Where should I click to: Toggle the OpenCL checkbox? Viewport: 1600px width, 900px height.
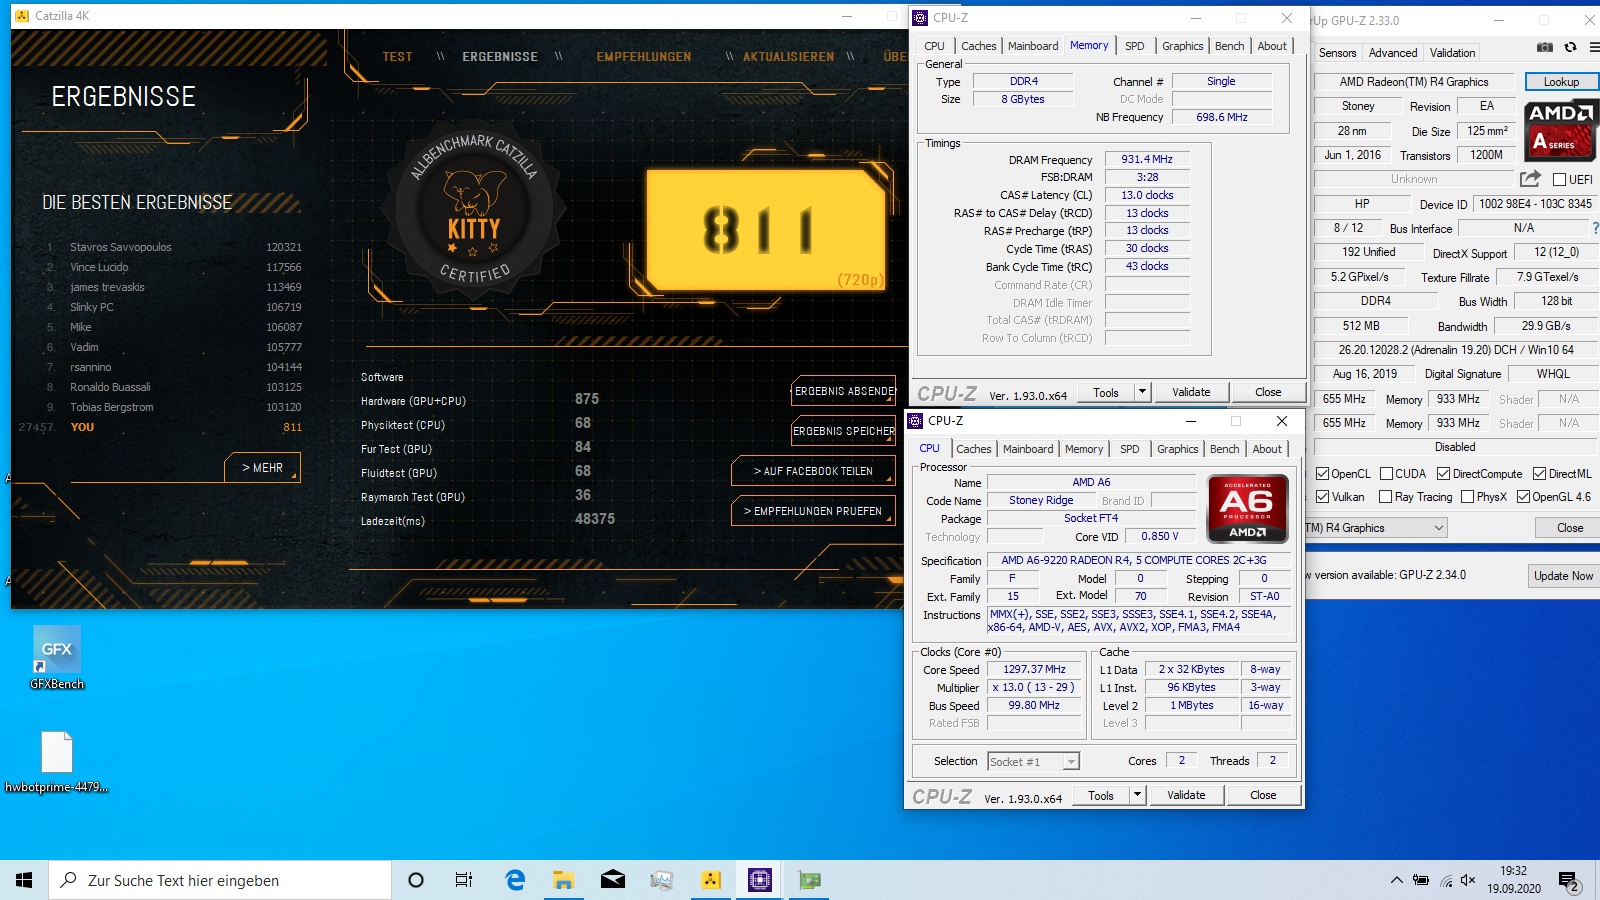point(1322,474)
